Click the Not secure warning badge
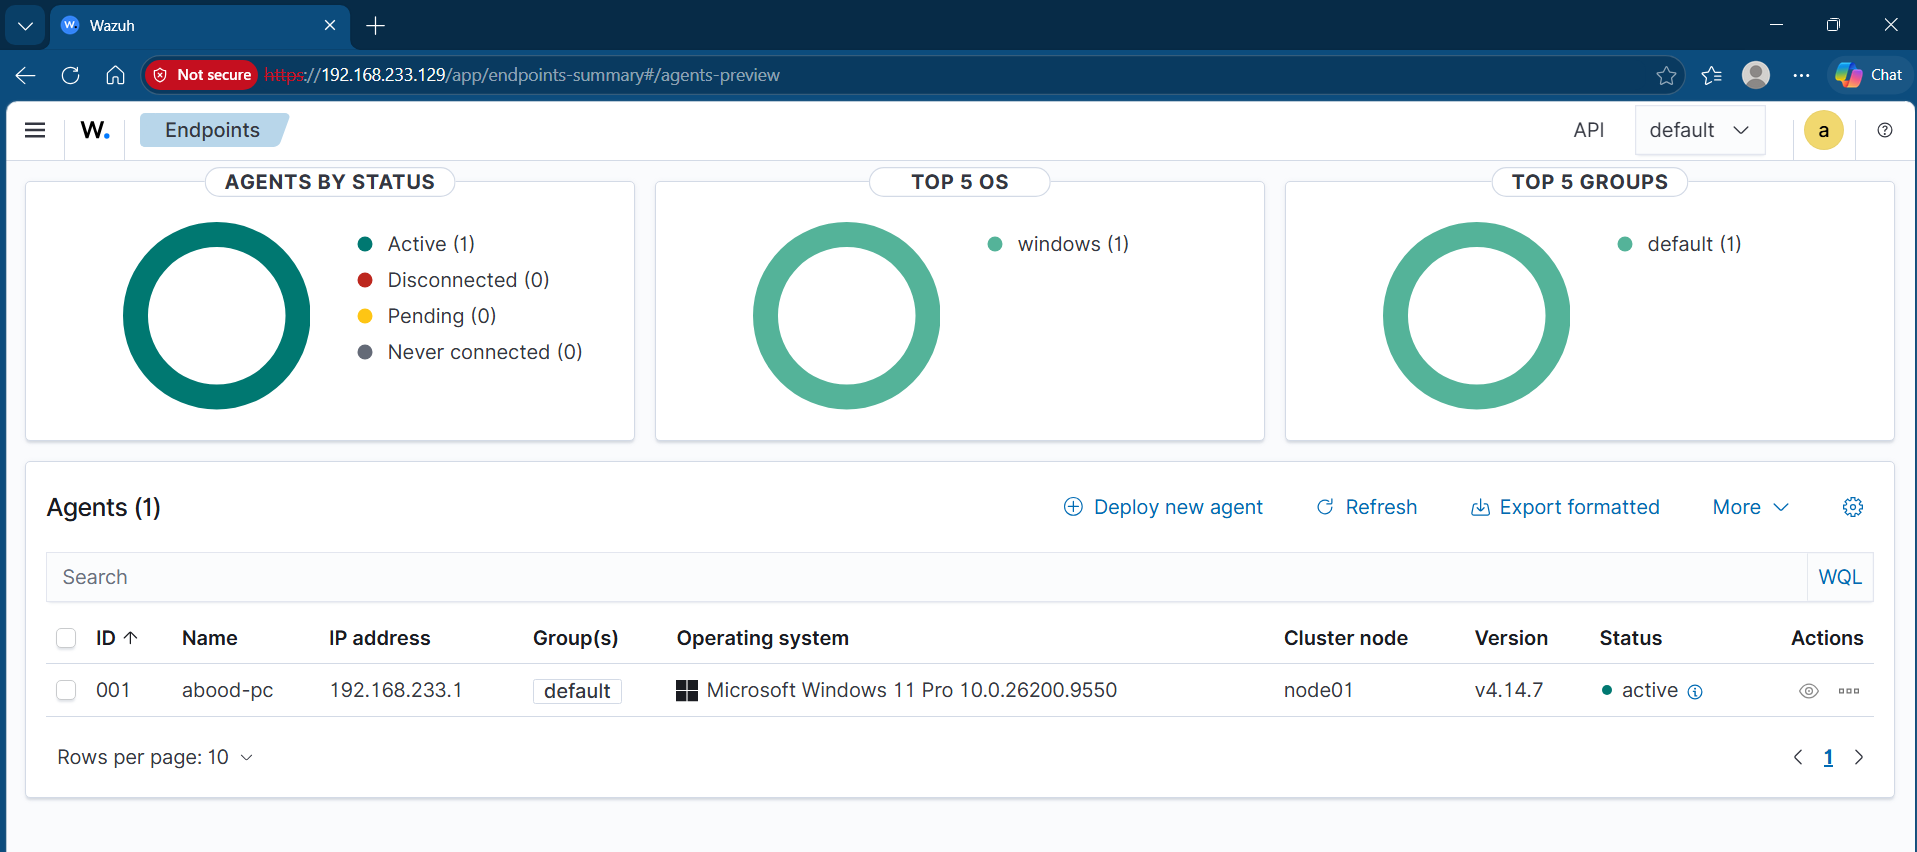This screenshot has height=852, width=1917. tap(202, 75)
